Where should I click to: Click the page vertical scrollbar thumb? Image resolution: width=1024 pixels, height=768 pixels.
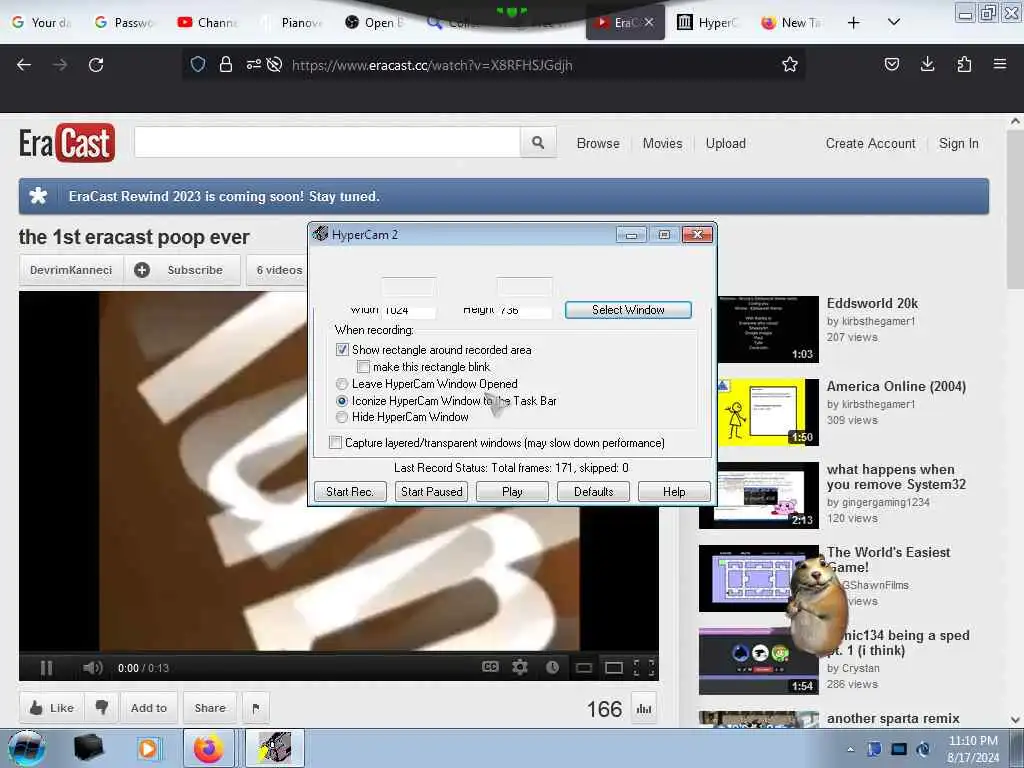point(1015,209)
